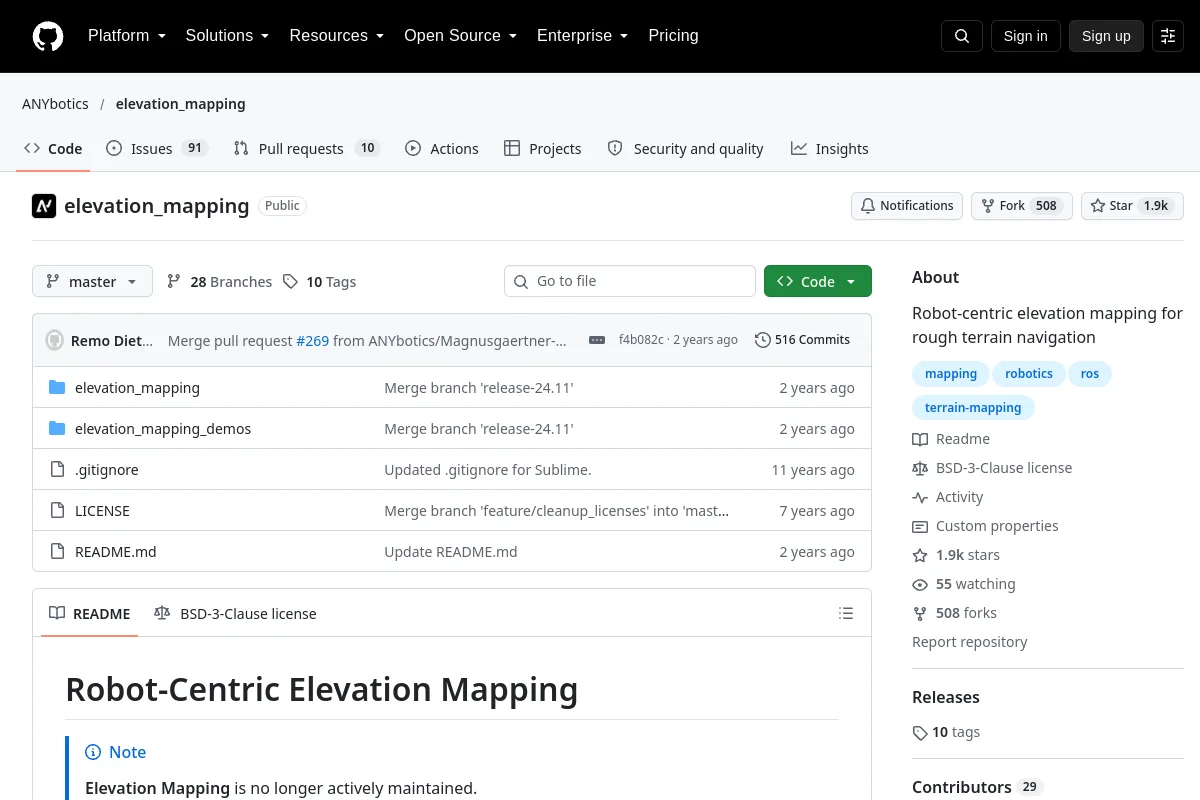Click the elevation_mapping_demos folder icon
Image resolution: width=1200 pixels, height=800 pixels.
click(x=57, y=428)
